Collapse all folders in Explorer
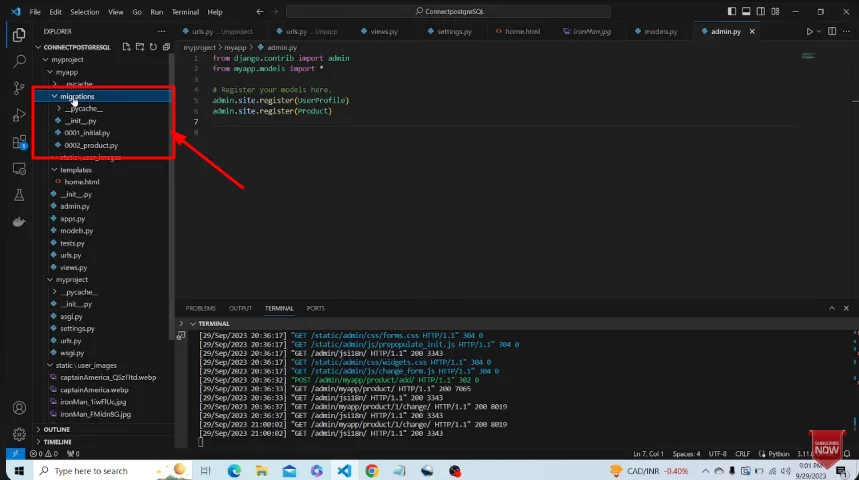The height and width of the screenshot is (480, 859). pyautogui.click(x=167, y=47)
